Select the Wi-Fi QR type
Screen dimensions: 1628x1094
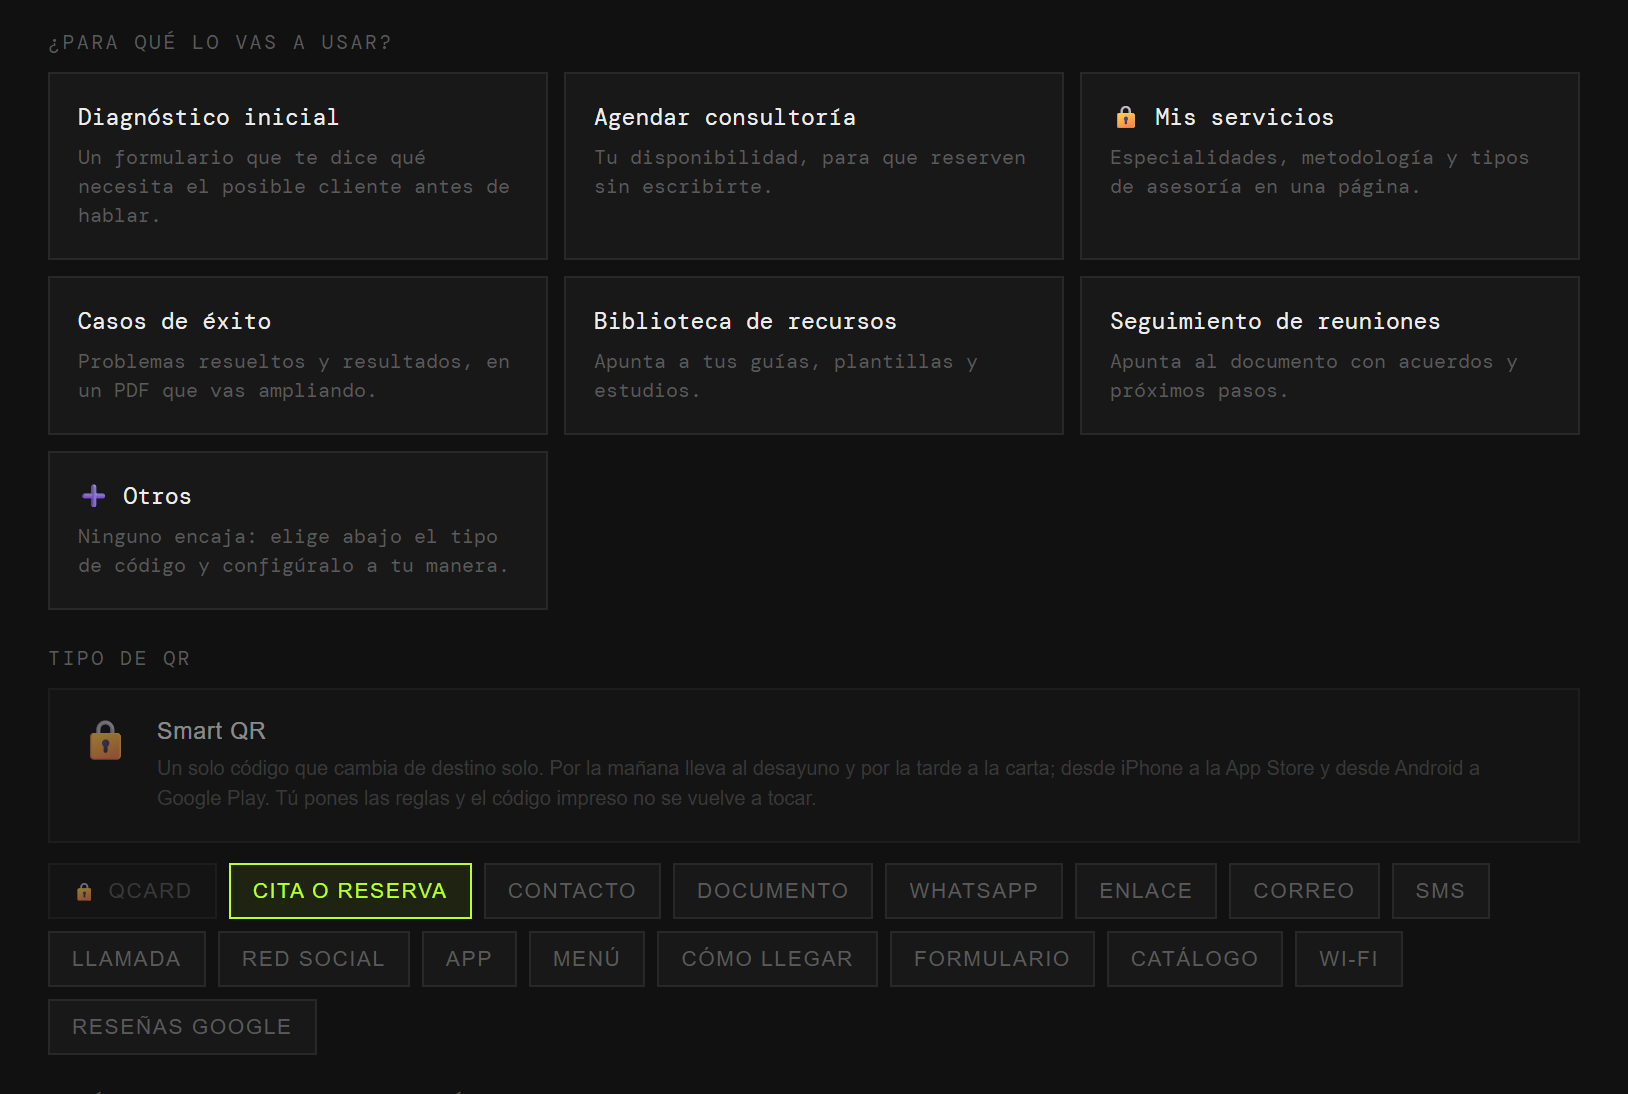click(1349, 959)
